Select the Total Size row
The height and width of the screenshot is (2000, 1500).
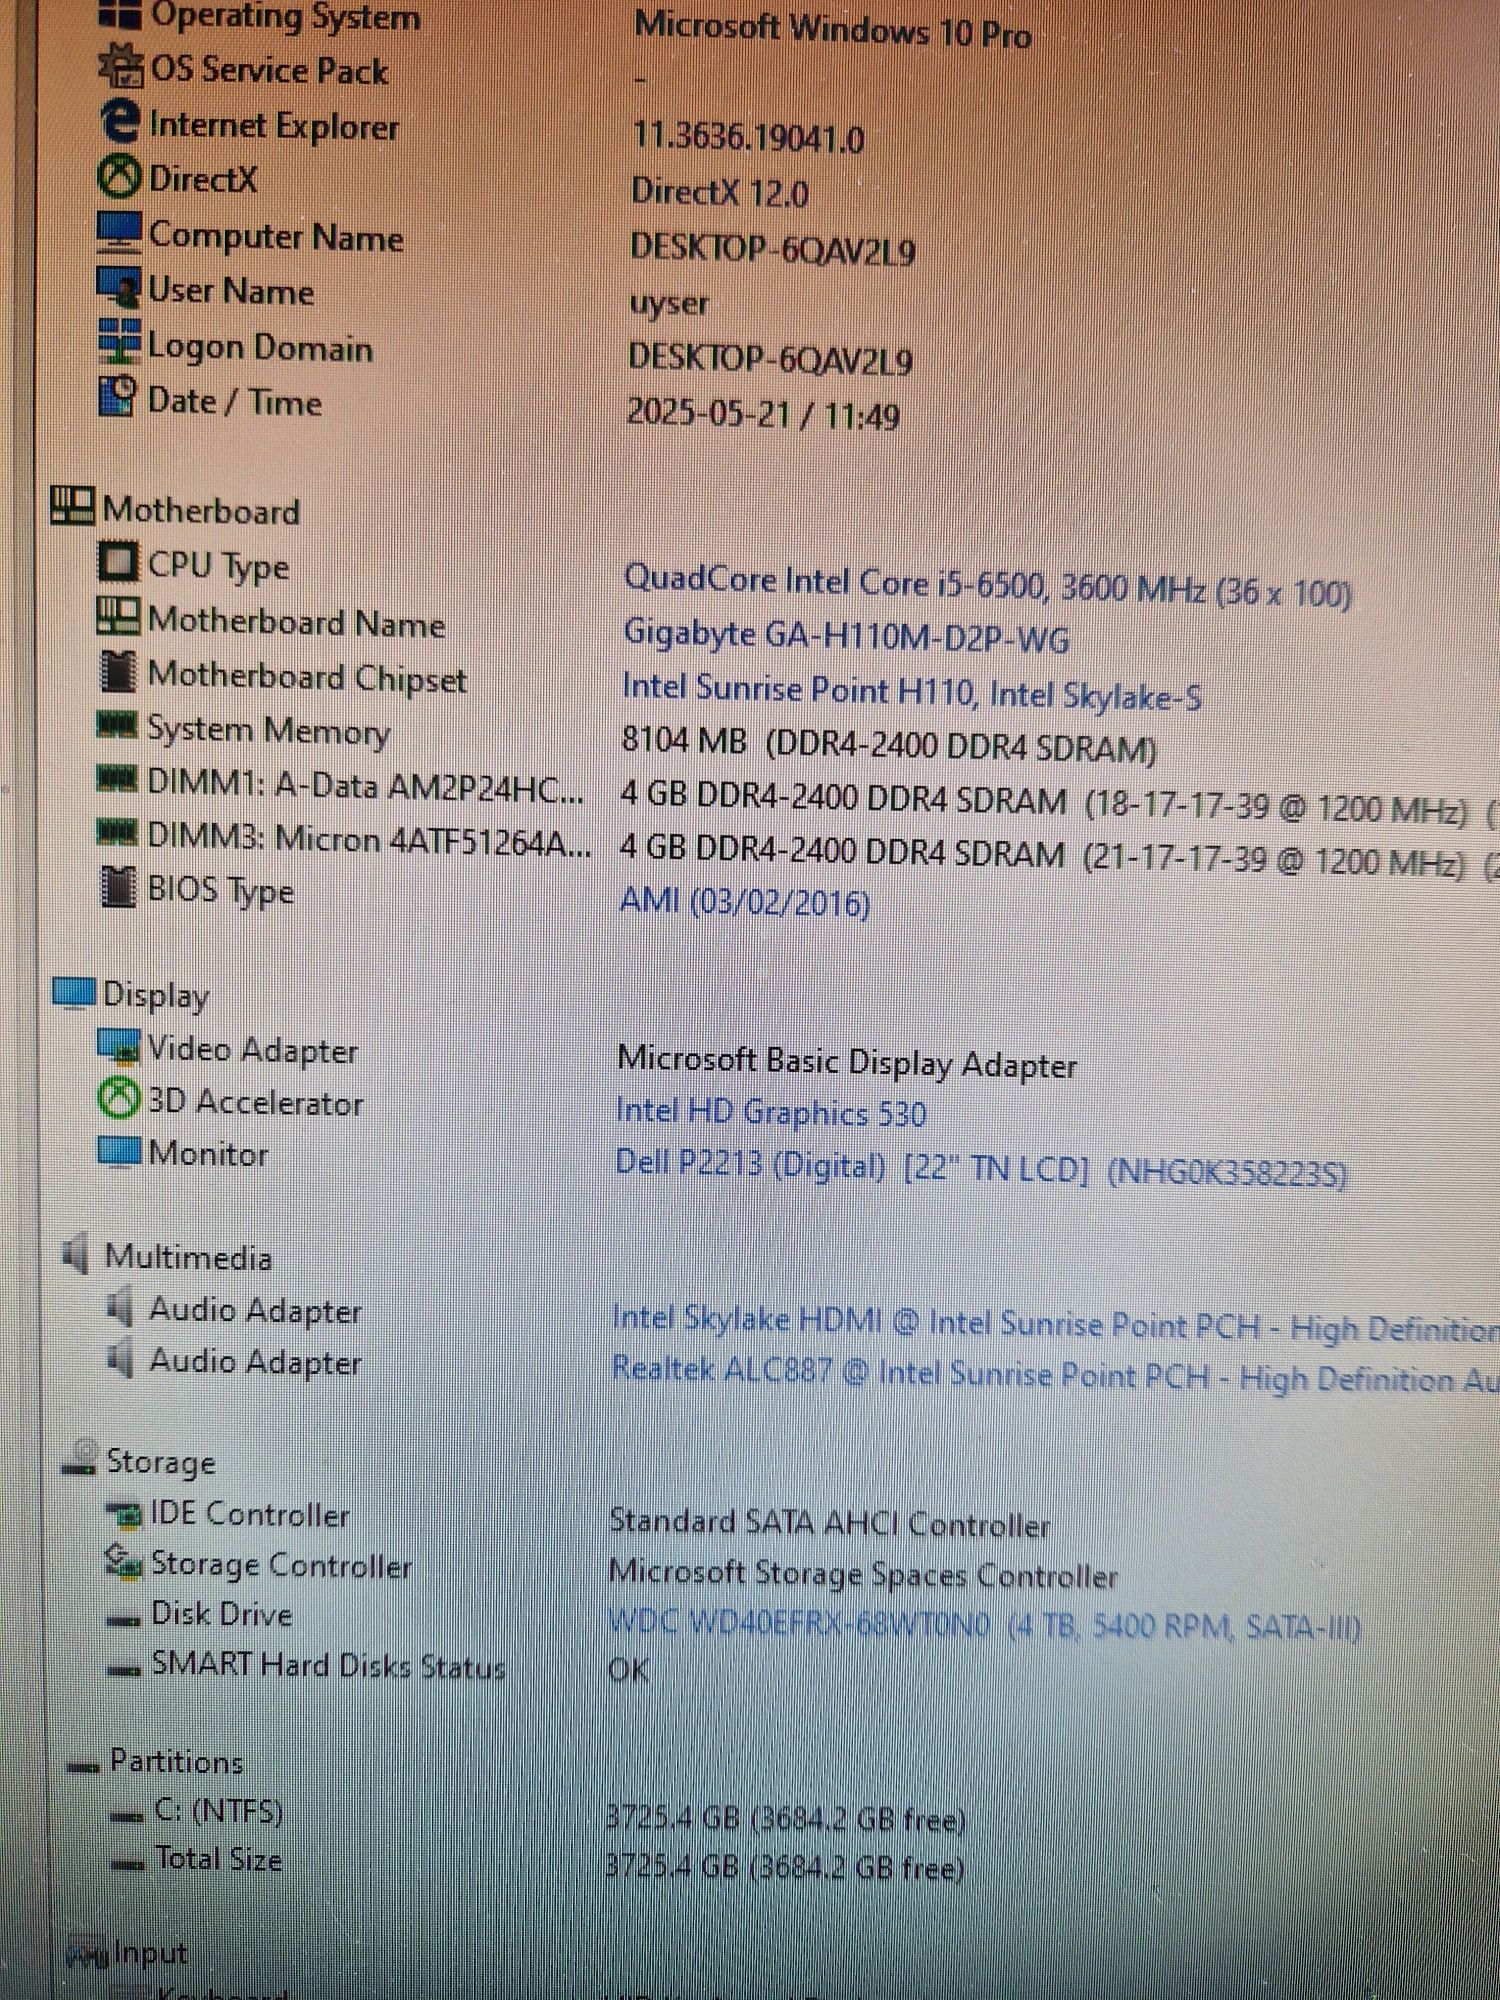[x=538, y=1862]
